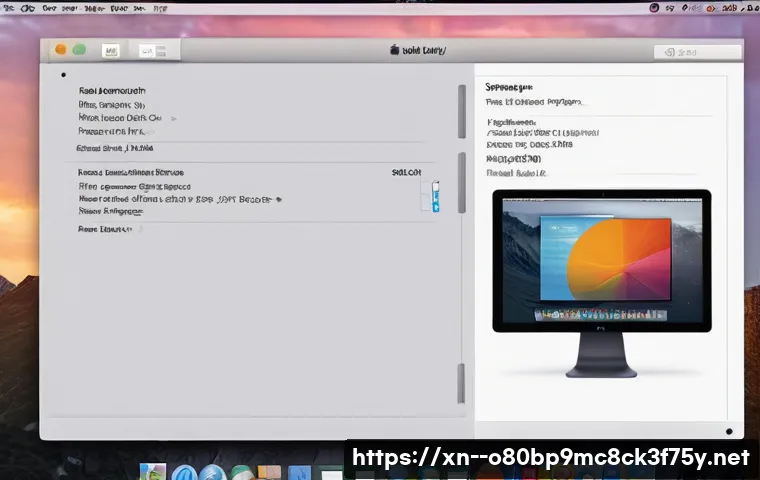Click the orange window button in the title bar
Screen dimensions: 760x480
pos(60,49)
